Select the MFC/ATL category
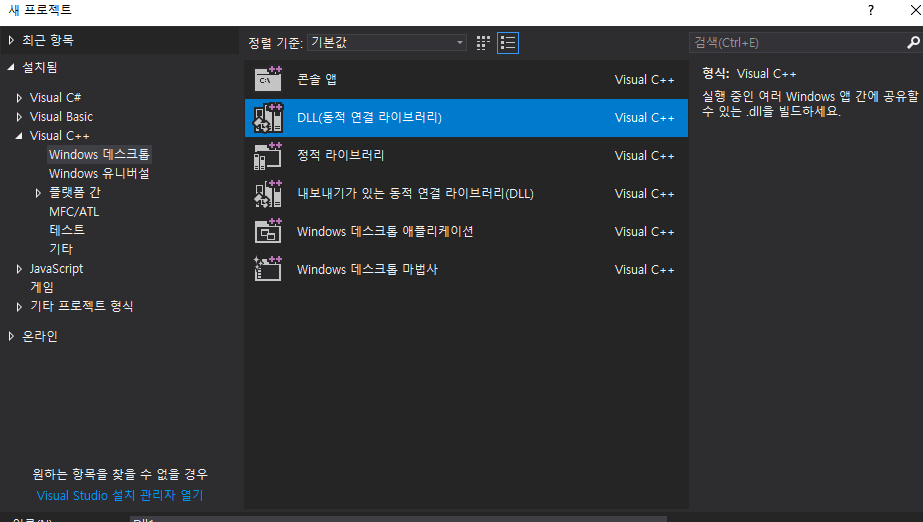Image resolution: width=923 pixels, height=522 pixels. [x=74, y=211]
